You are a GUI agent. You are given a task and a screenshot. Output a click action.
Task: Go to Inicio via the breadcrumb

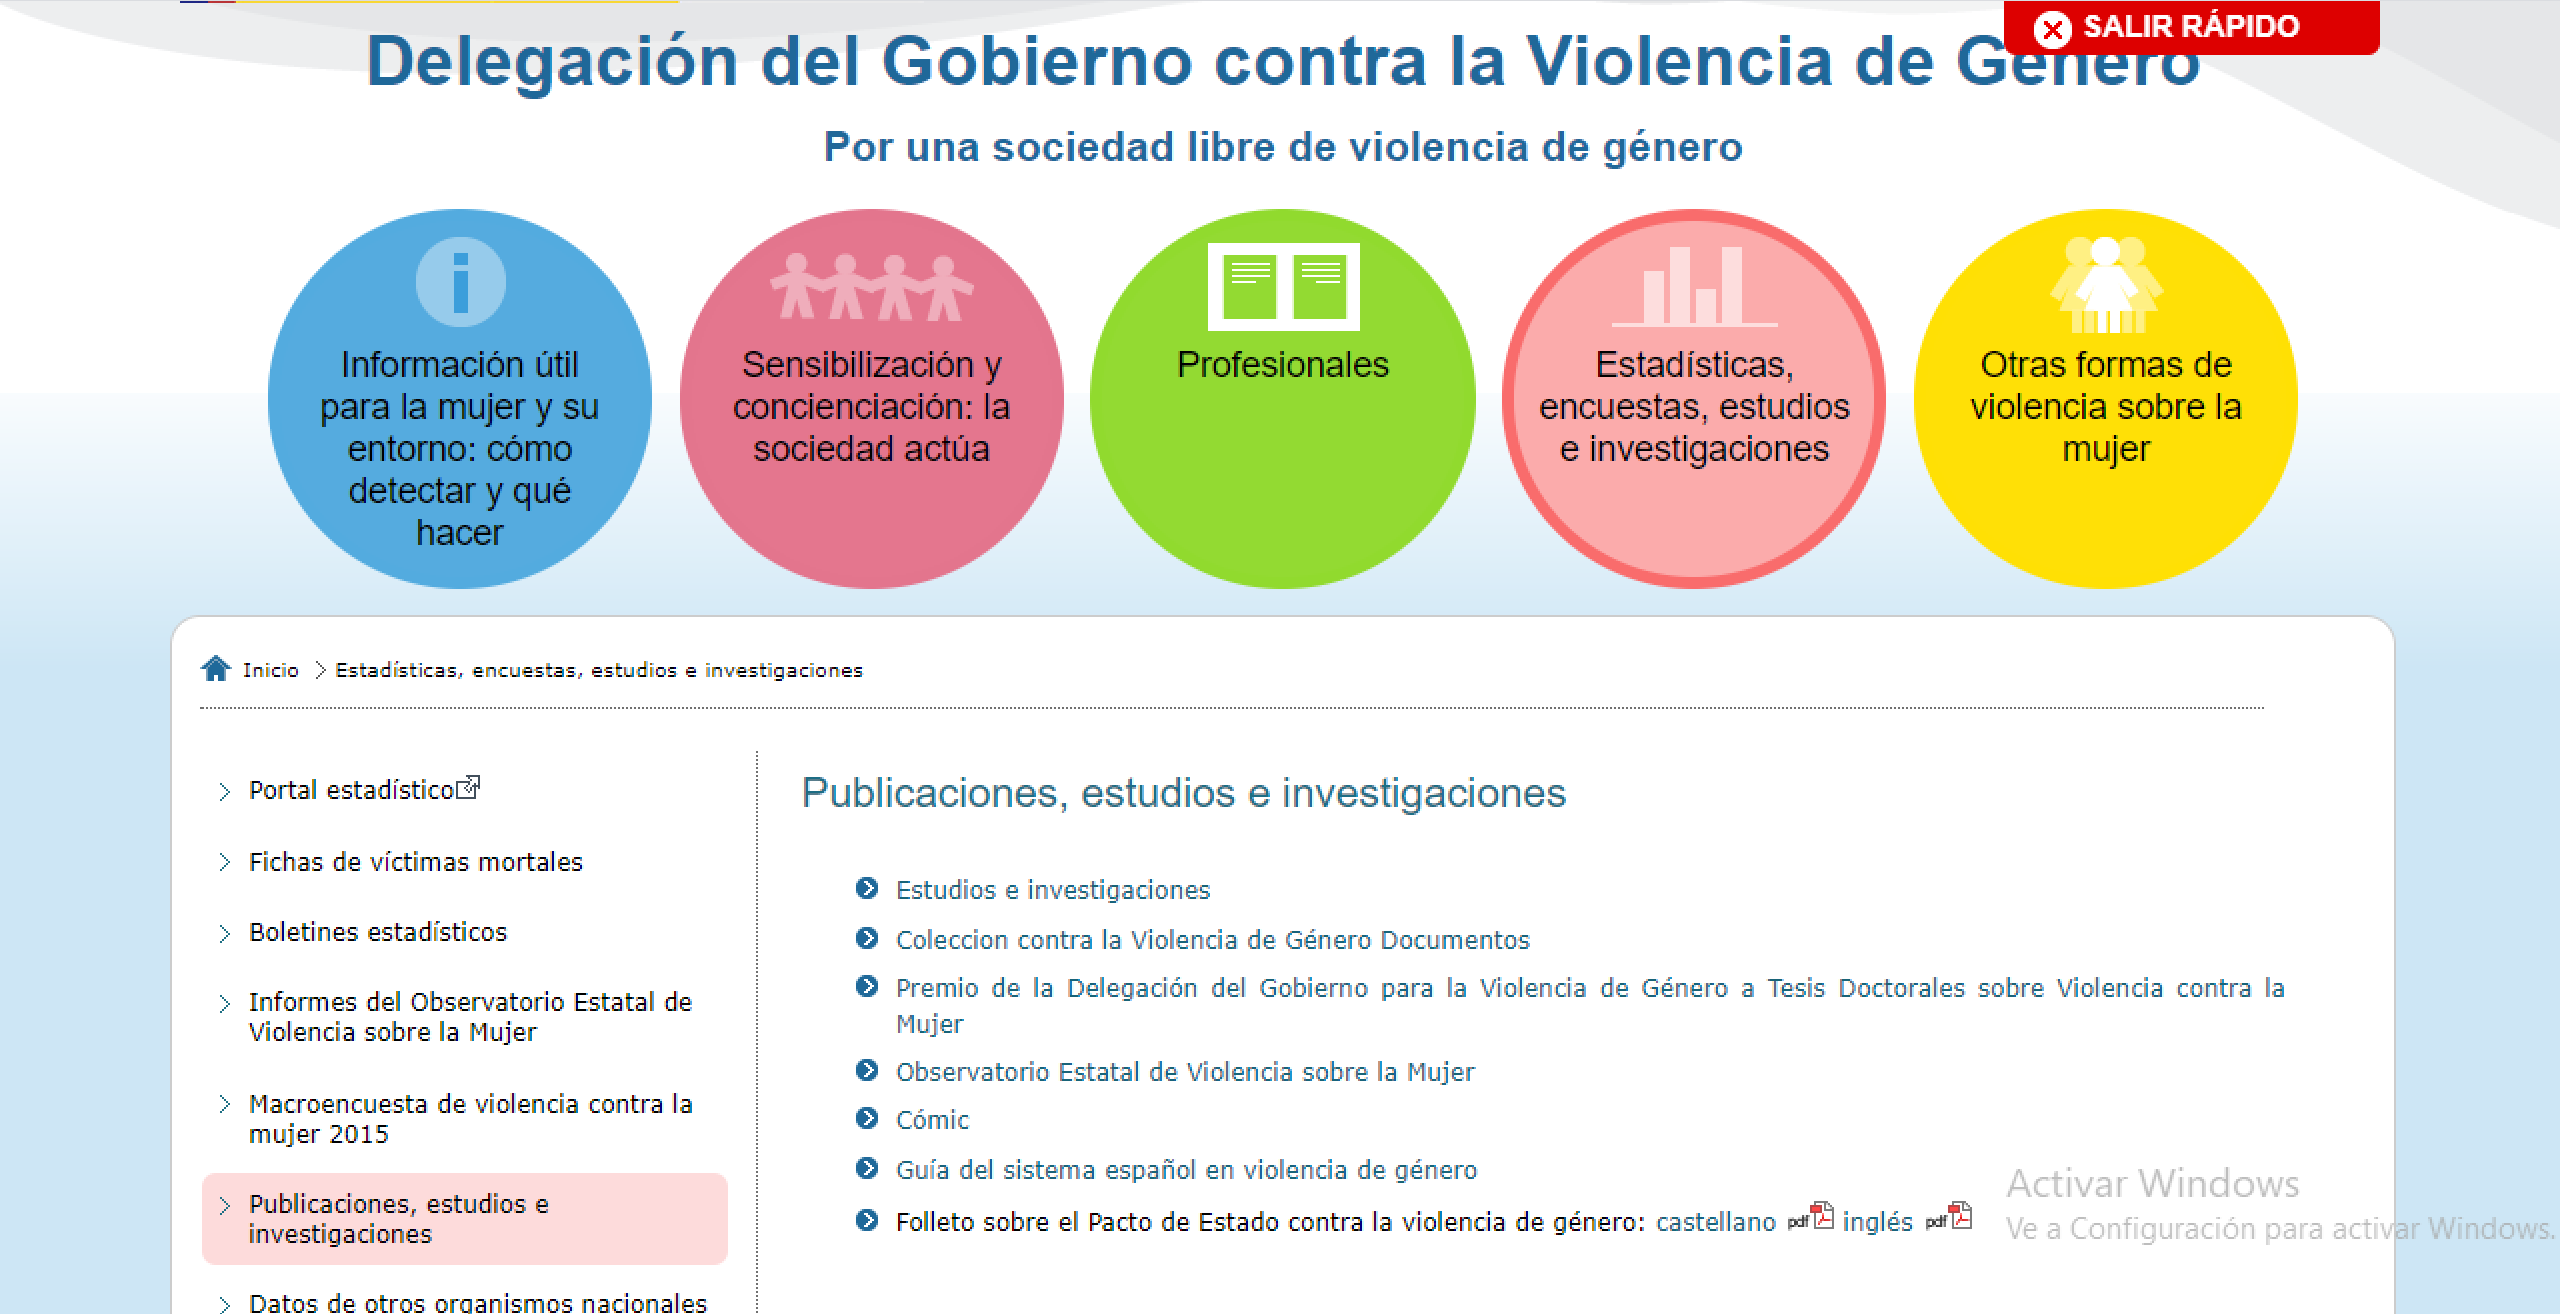click(x=270, y=670)
